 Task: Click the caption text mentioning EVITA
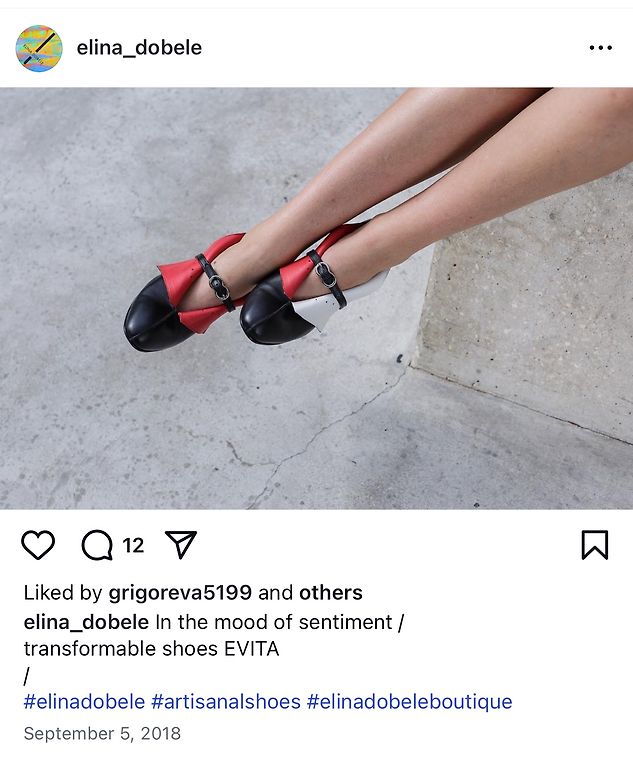tap(151, 648)
